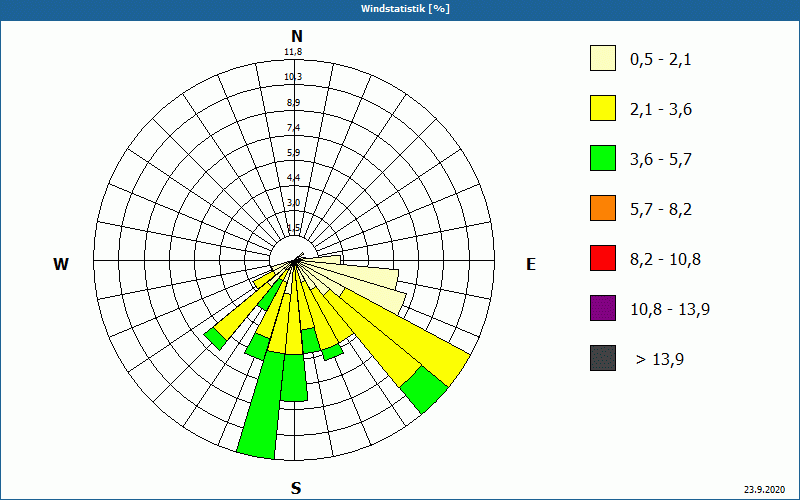Click the 1,5 ring scale label
This screenshot has width=800, height=500.
(x=293, y=228)
